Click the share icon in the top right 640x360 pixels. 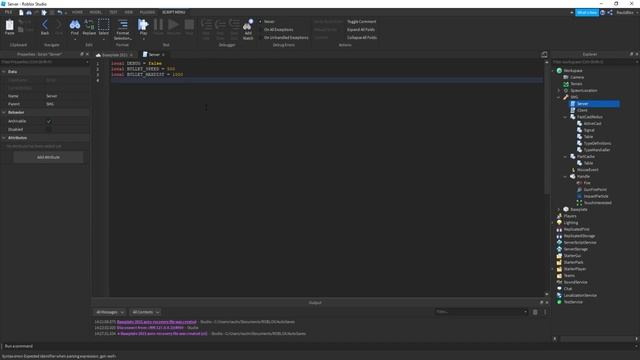[x=610, y=13]
